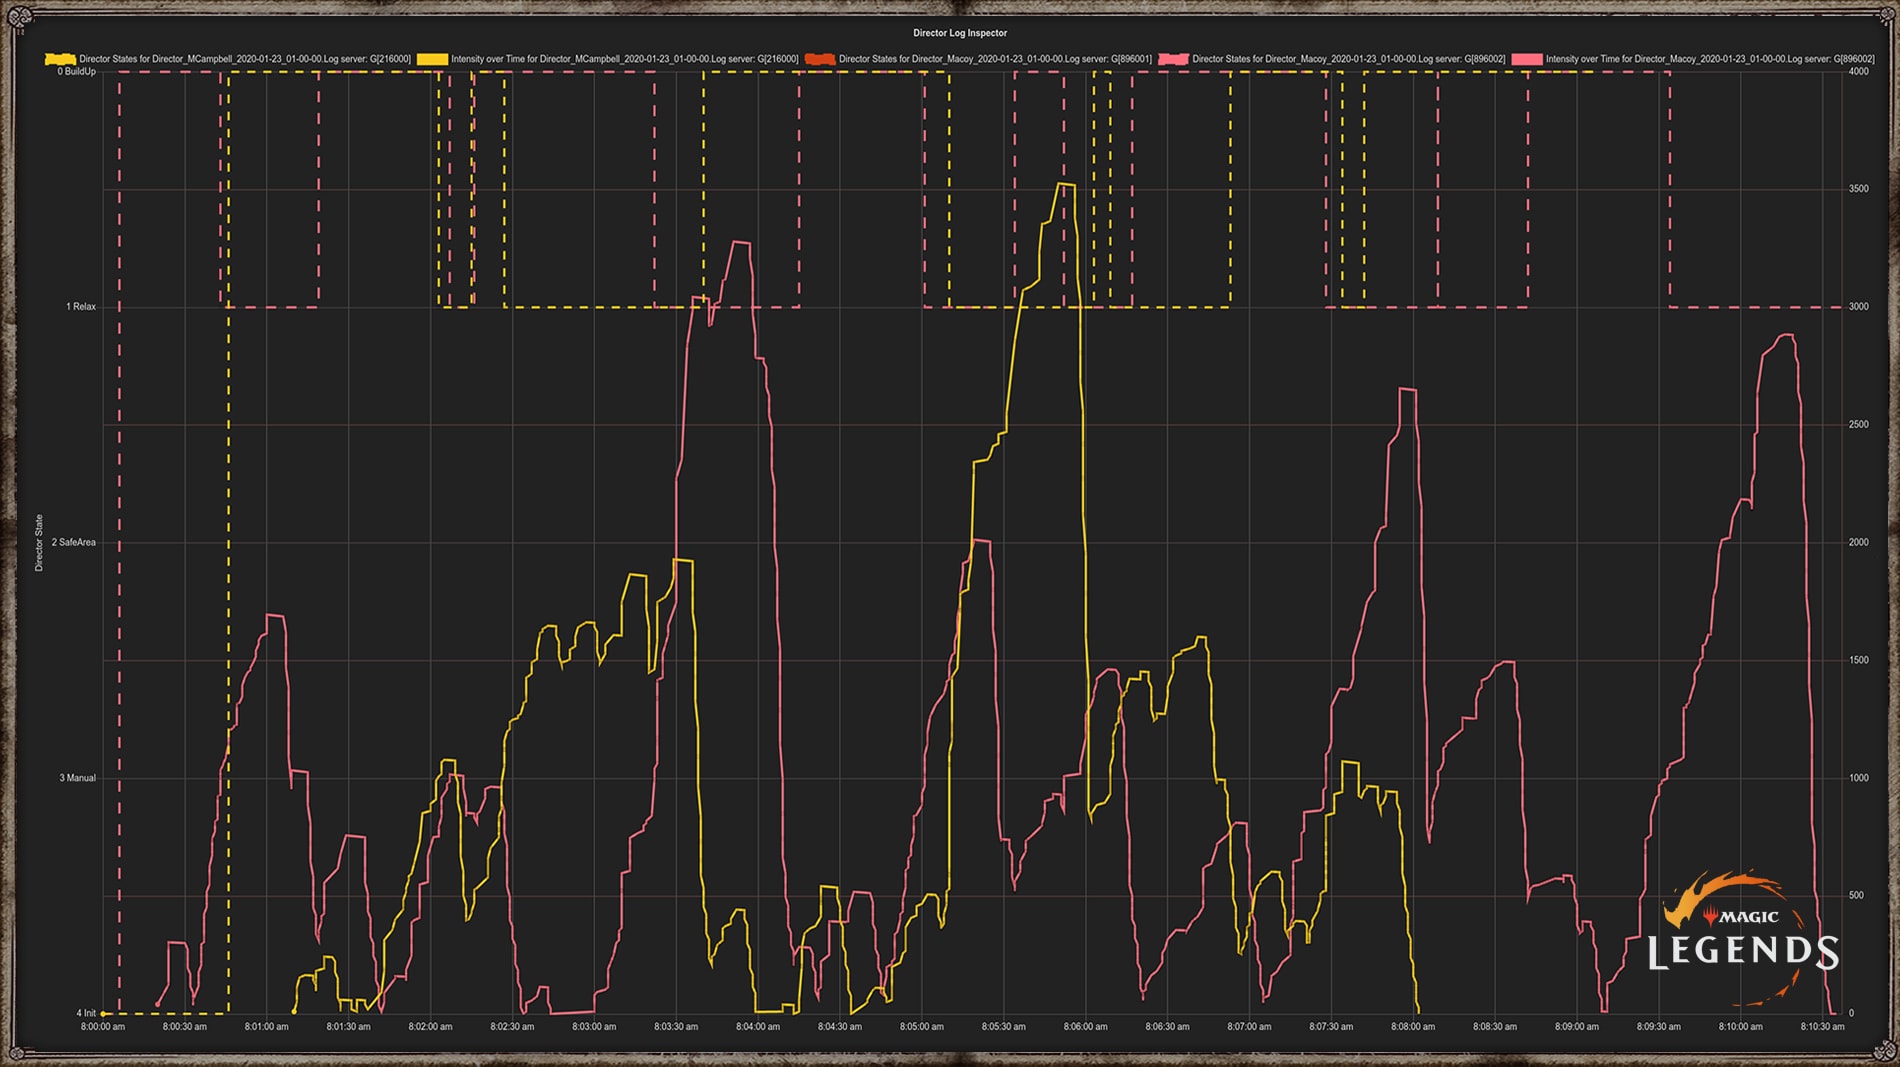This screenshot has width=1900, height=1067.
Task: Click the 8:07:00 am time tick label
Action: coord(1250,1027)
